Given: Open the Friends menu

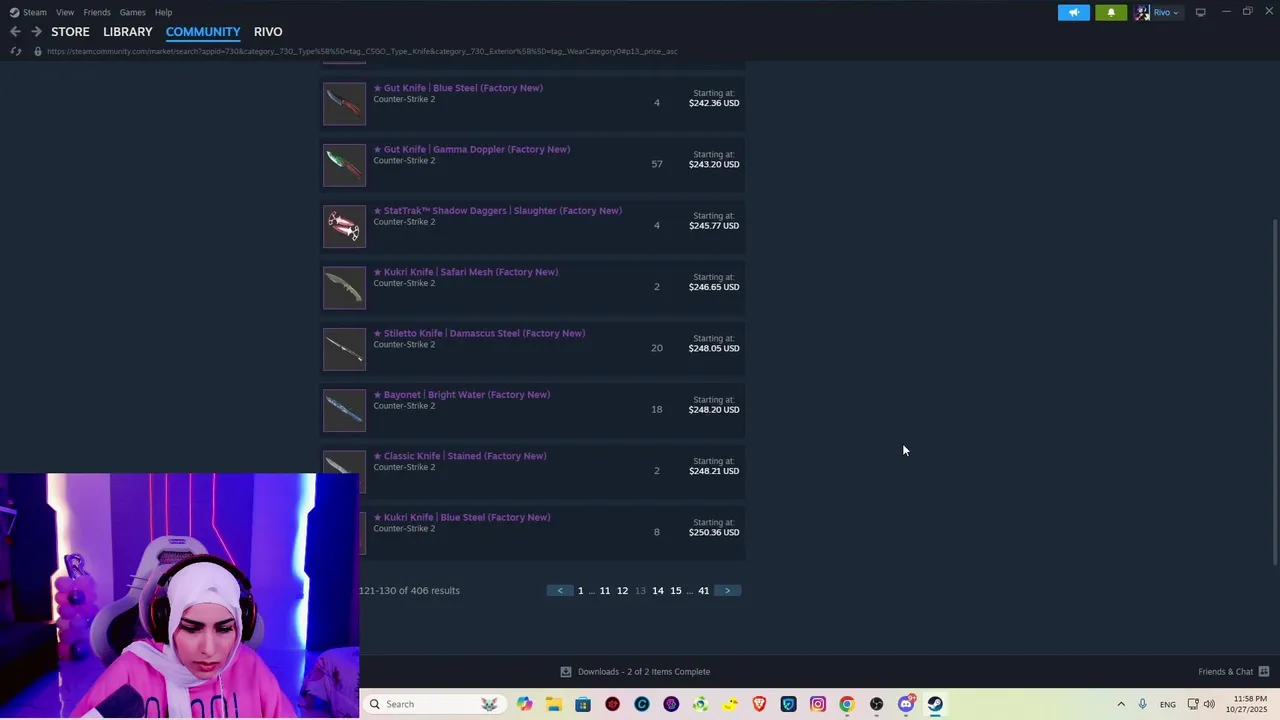Looking at the screenshot, I should click(x=97, y=12).
